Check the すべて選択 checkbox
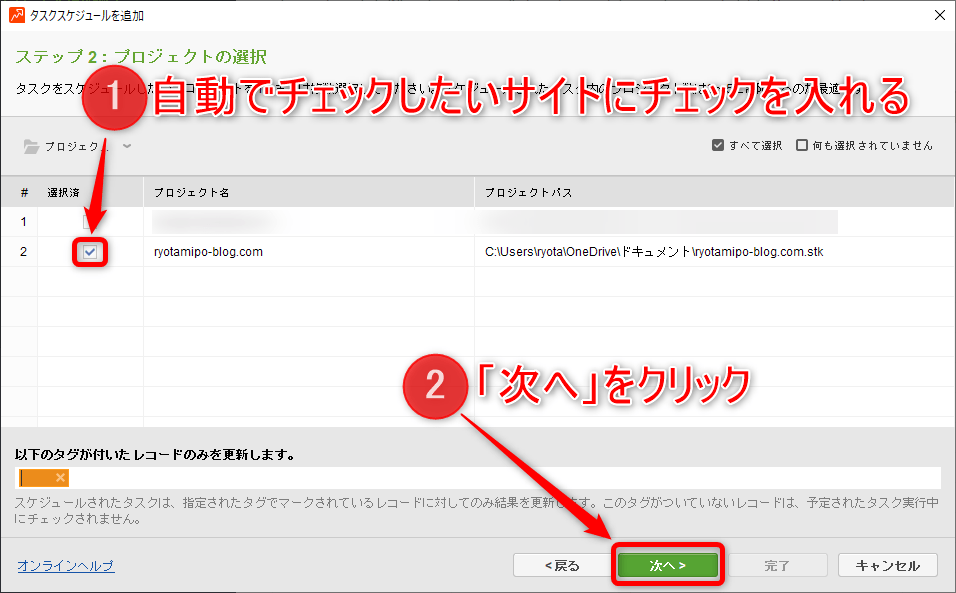The image size is (956, 593). coord(718,145)
